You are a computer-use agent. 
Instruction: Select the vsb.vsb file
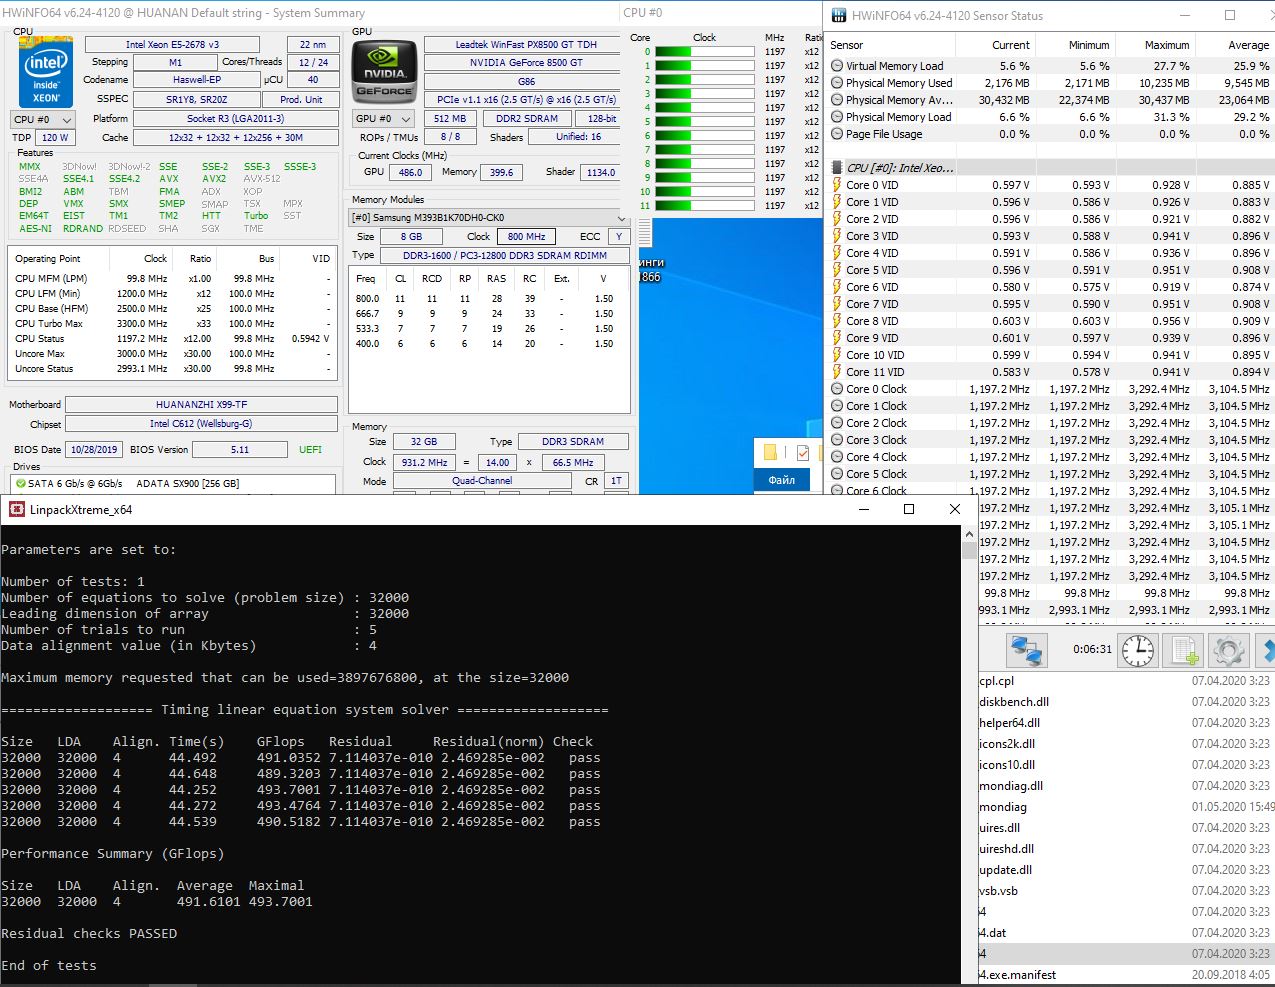(x=999, y=891)
